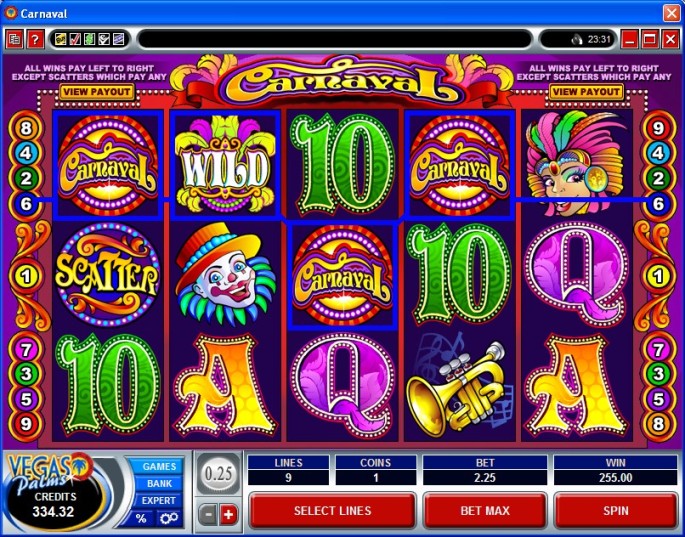The image size is (685, 537).
Task: Decrease coin size with the minus button
Action: 208,515
